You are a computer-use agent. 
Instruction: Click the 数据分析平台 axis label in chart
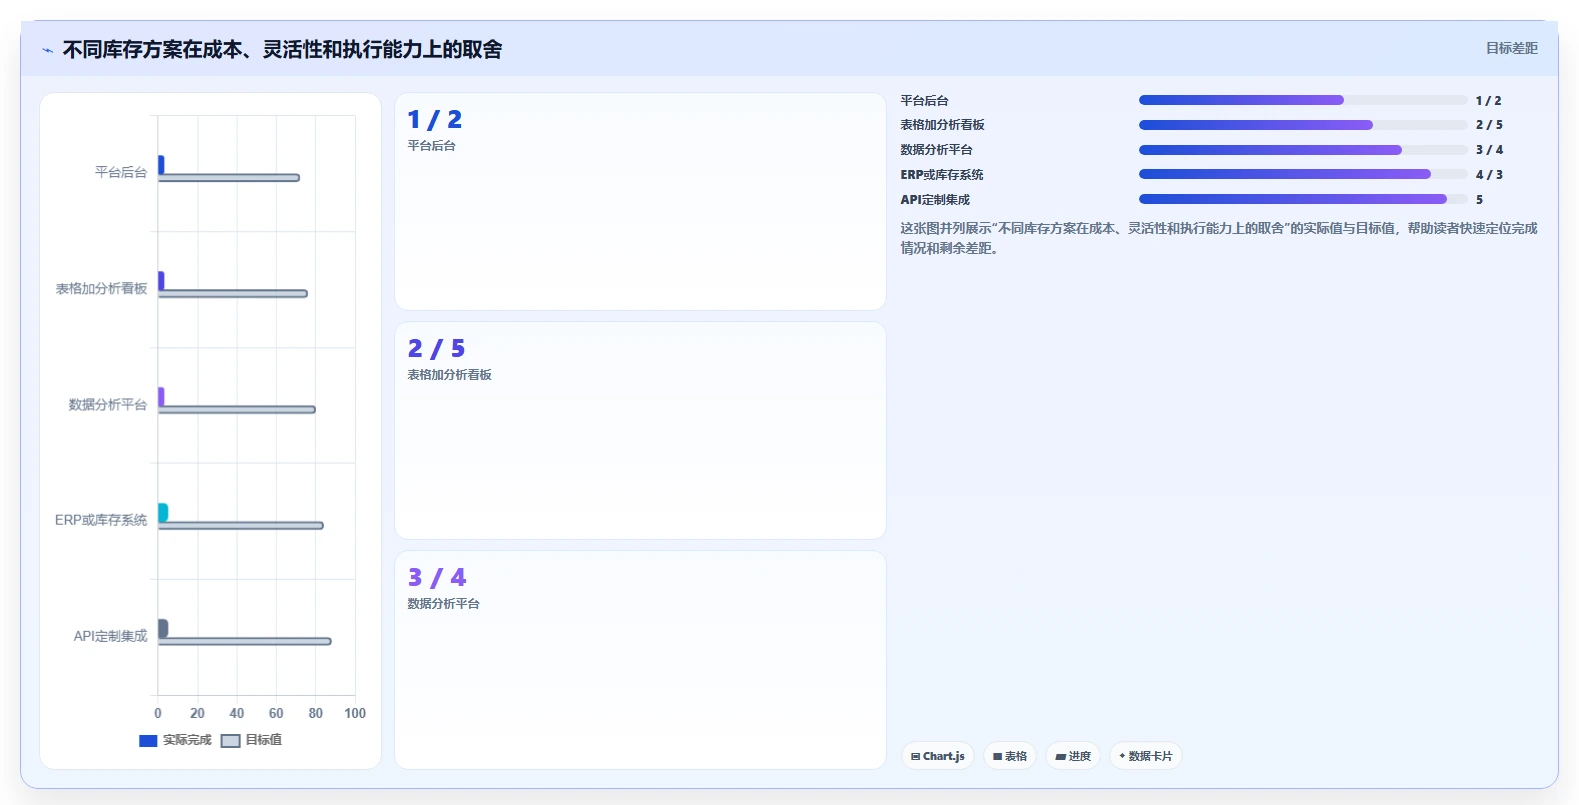pyautogui.click(x=108, y=404)
